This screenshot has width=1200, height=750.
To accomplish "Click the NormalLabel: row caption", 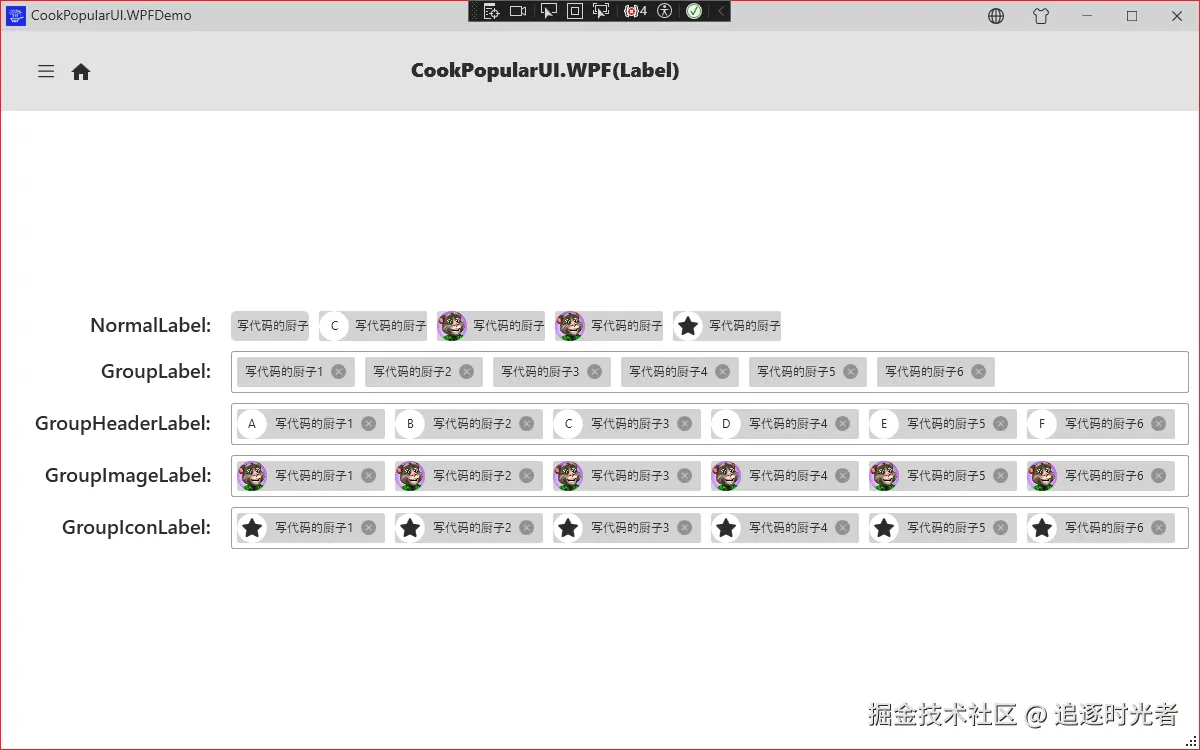I will [151, 326].
